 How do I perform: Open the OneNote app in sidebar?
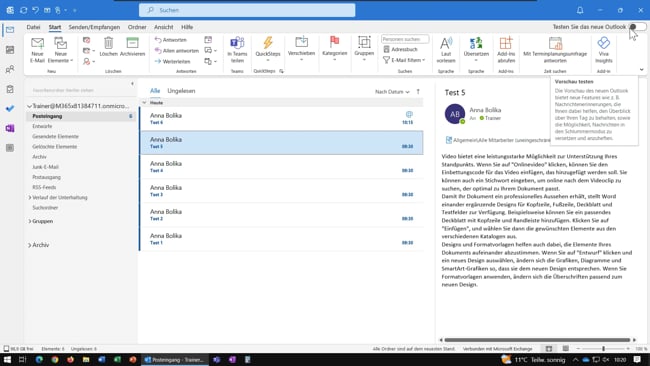coord(10,128)
